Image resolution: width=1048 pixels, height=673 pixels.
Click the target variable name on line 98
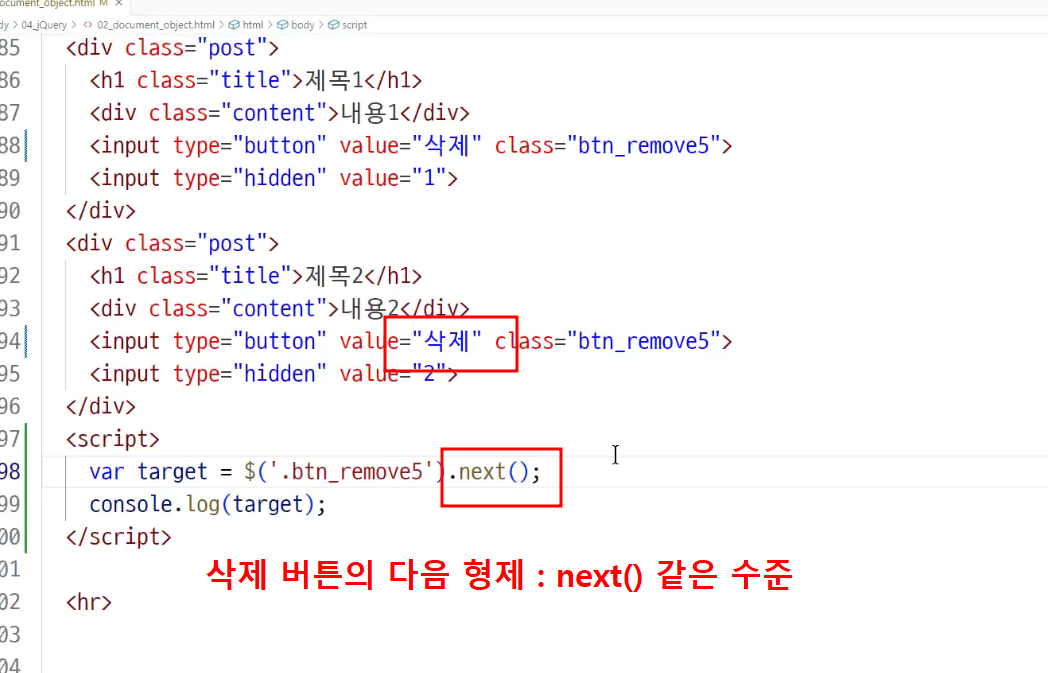click(172, 472)
